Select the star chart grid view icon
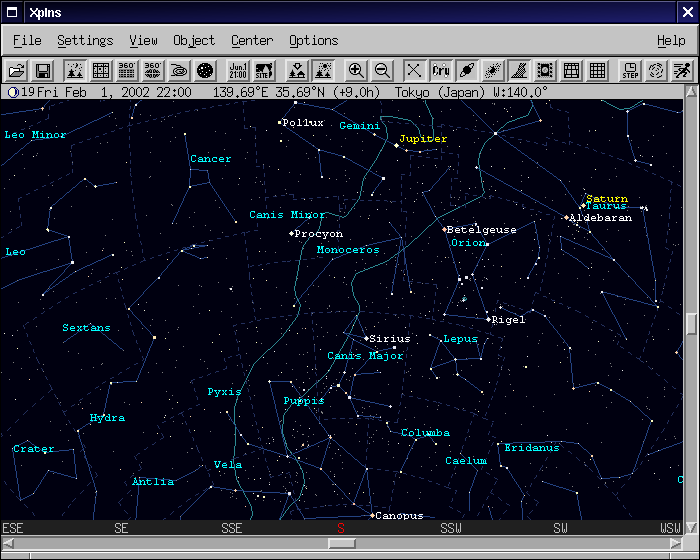This screenshot has width=700, height=560. click(101, 71)
